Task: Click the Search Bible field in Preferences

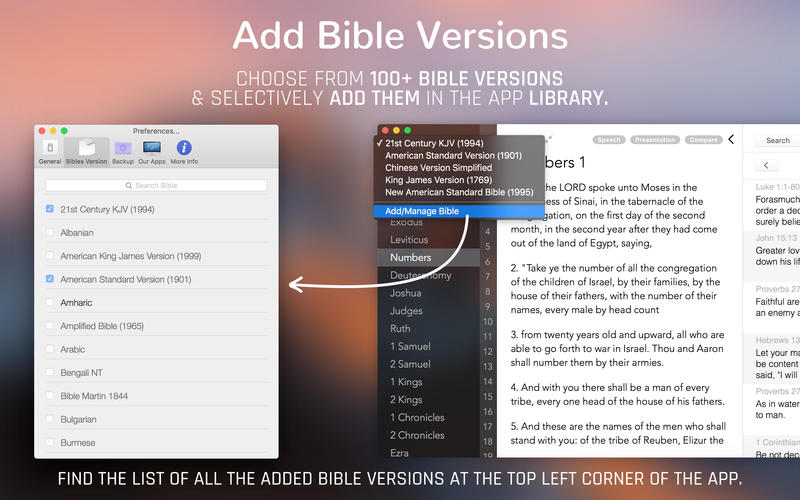Action: 156,185
